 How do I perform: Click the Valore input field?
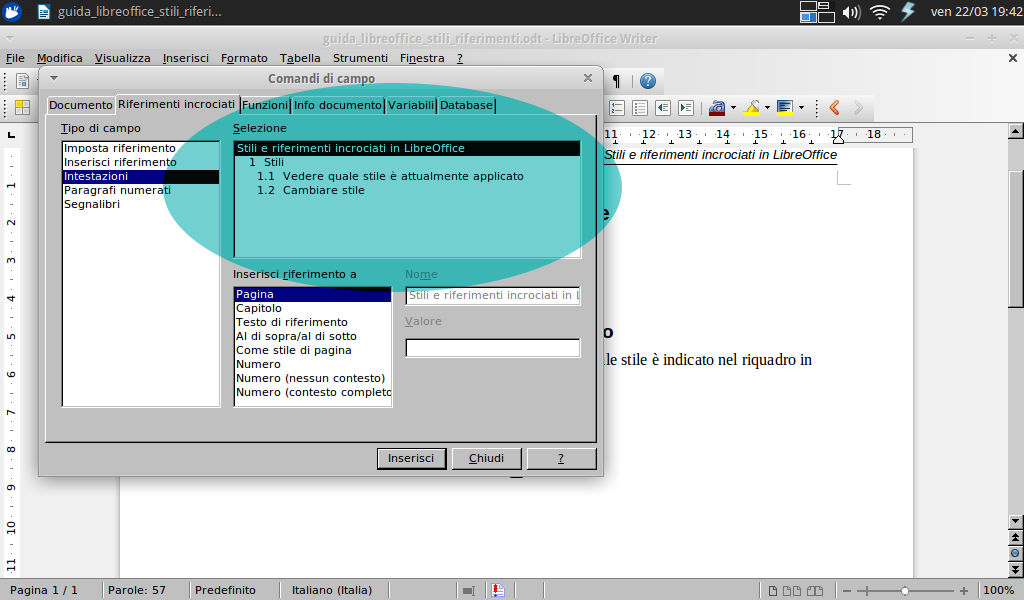(493, 348)
